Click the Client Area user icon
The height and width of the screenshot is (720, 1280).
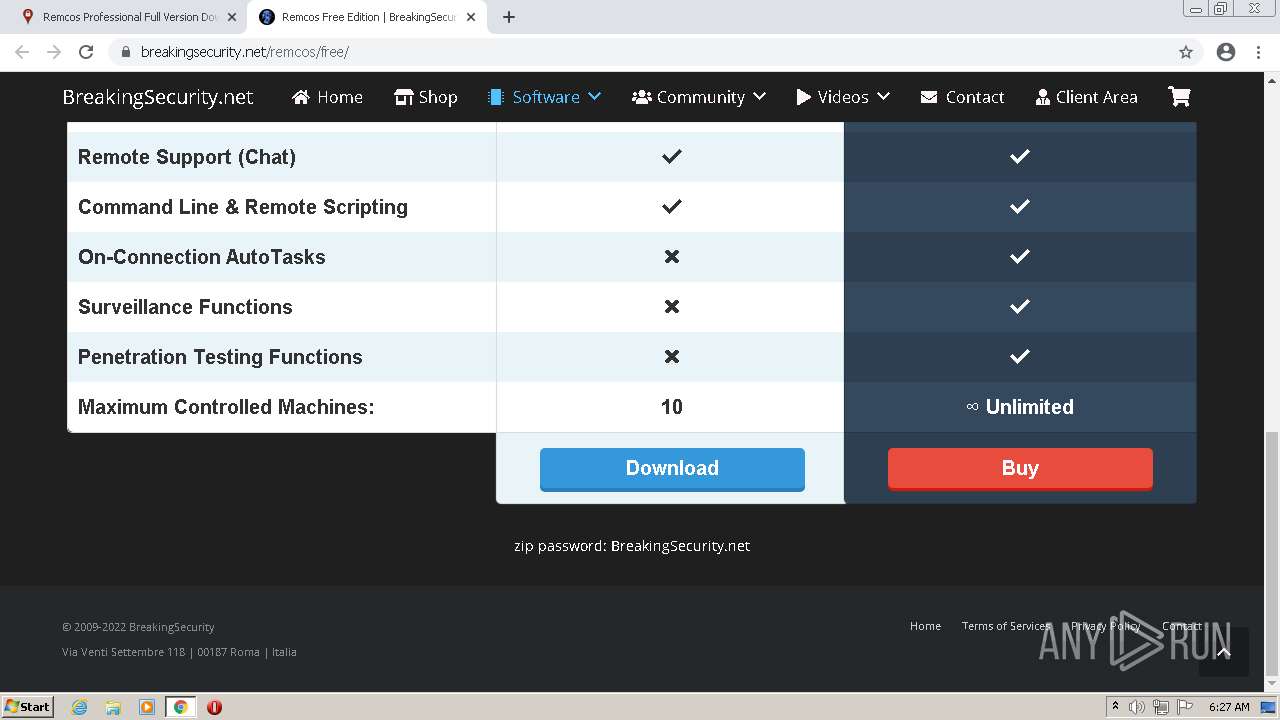pos(1043,97)
